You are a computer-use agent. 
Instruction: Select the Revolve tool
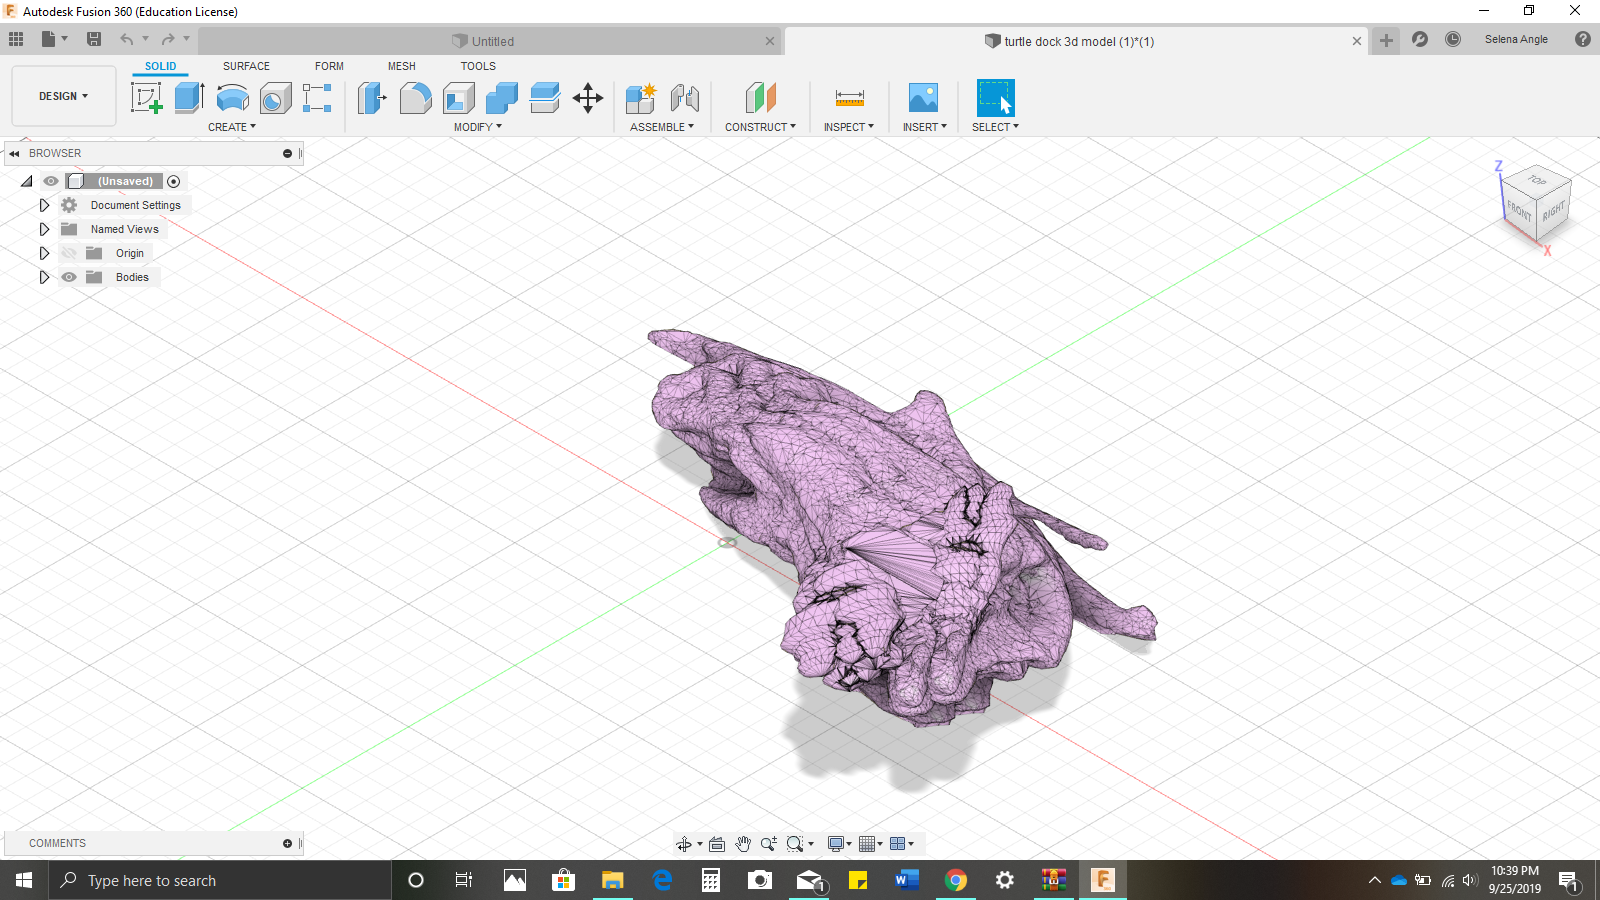(232, 98)
